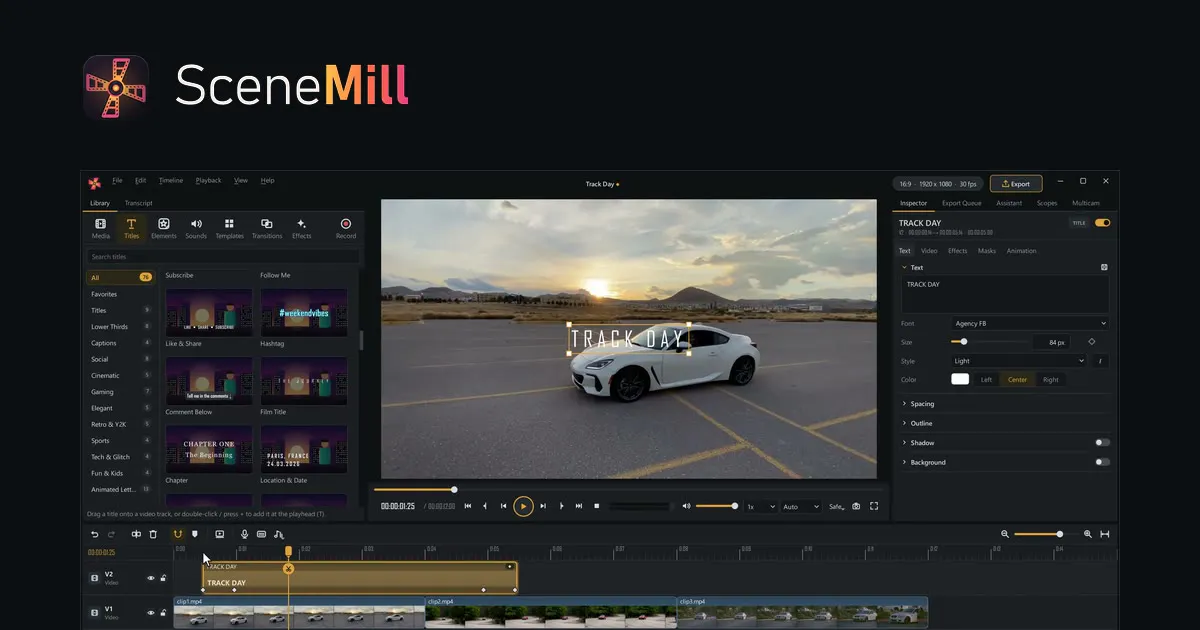Play the preview video
Image resolution: width=1200 pixels, height=630 pixels.
click(x=523, y=507)
